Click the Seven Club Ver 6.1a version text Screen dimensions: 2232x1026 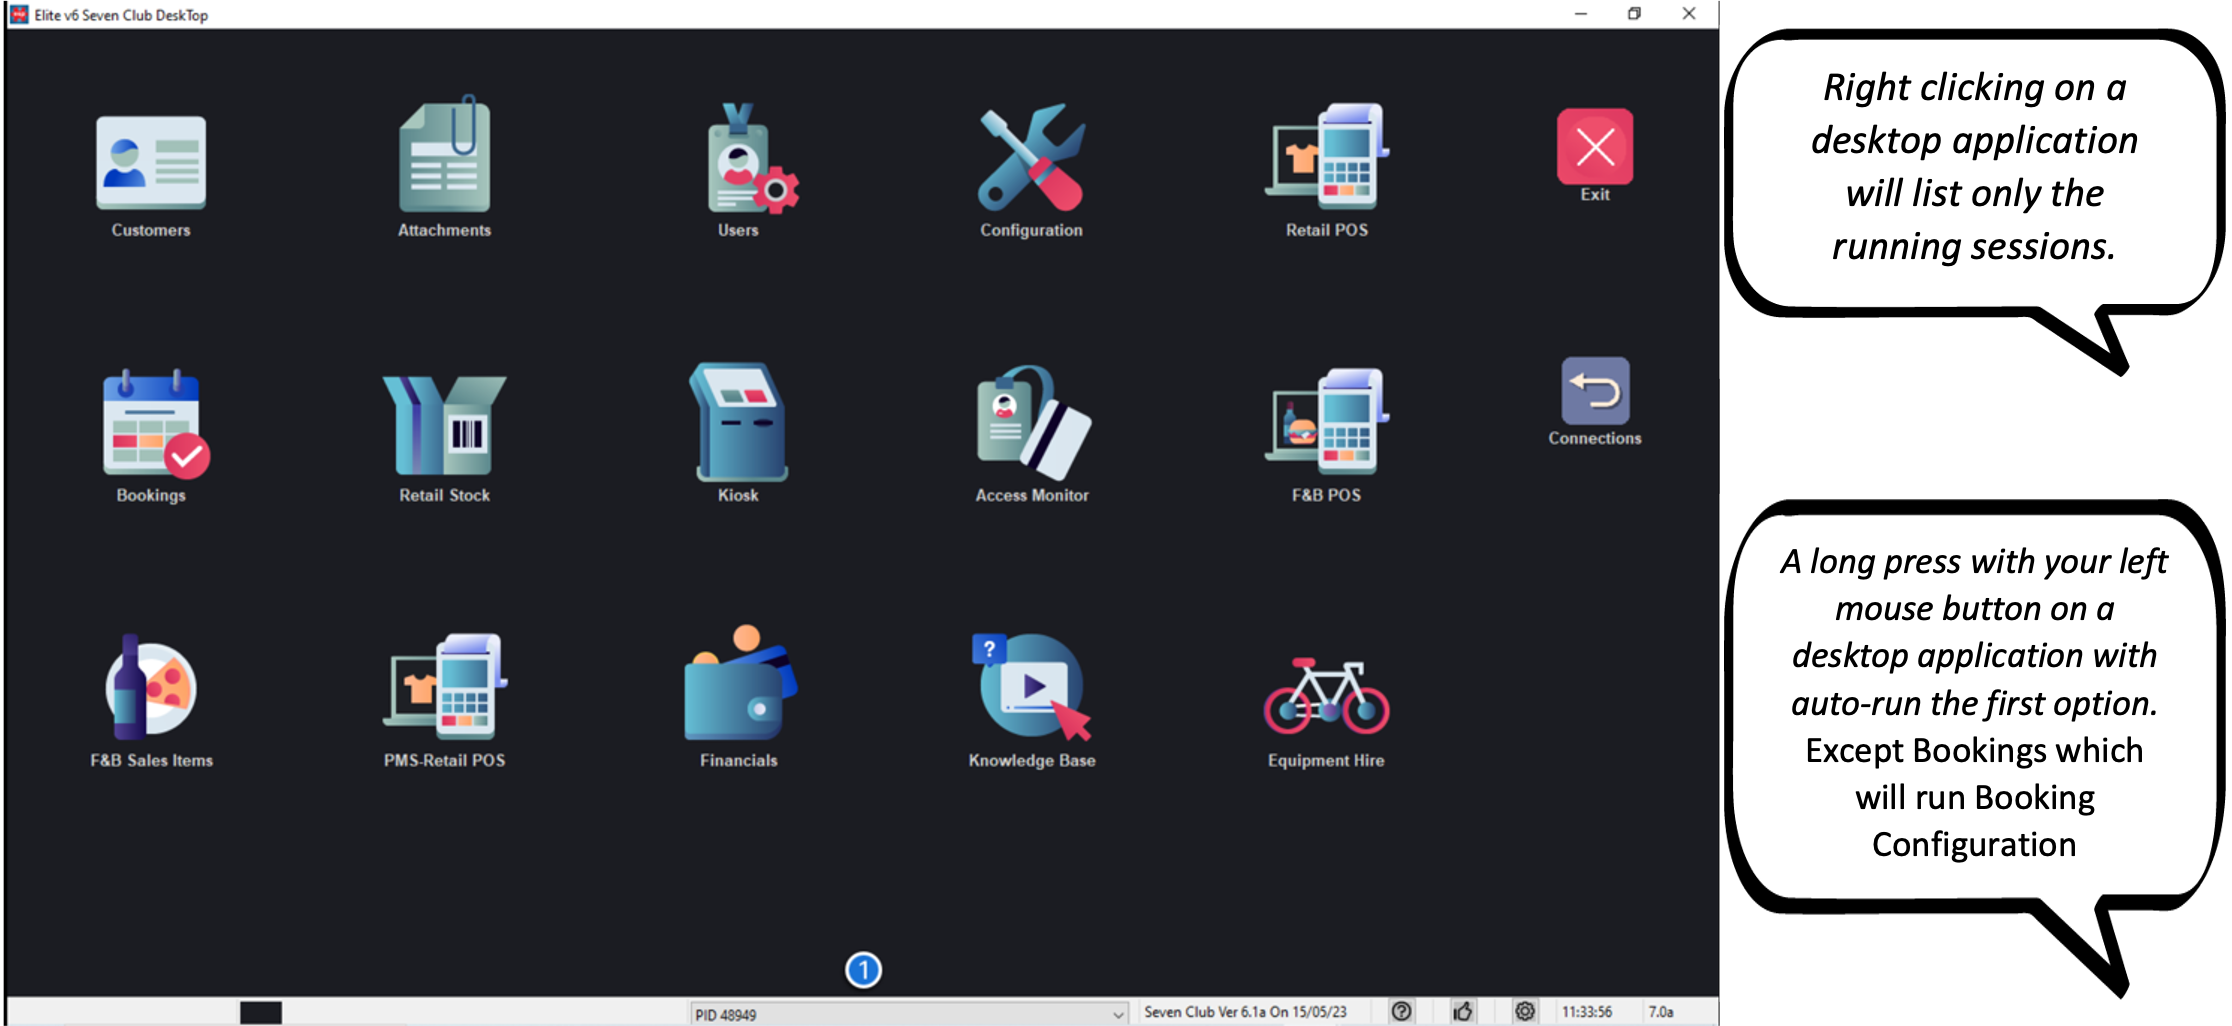pyautogui.click(x=1245, y=1012)
